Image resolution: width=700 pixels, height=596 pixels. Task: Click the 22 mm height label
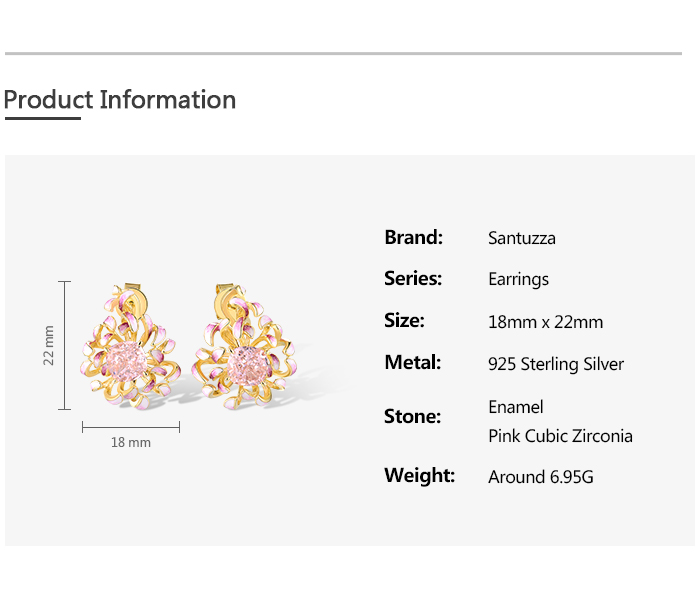[48, 345]
